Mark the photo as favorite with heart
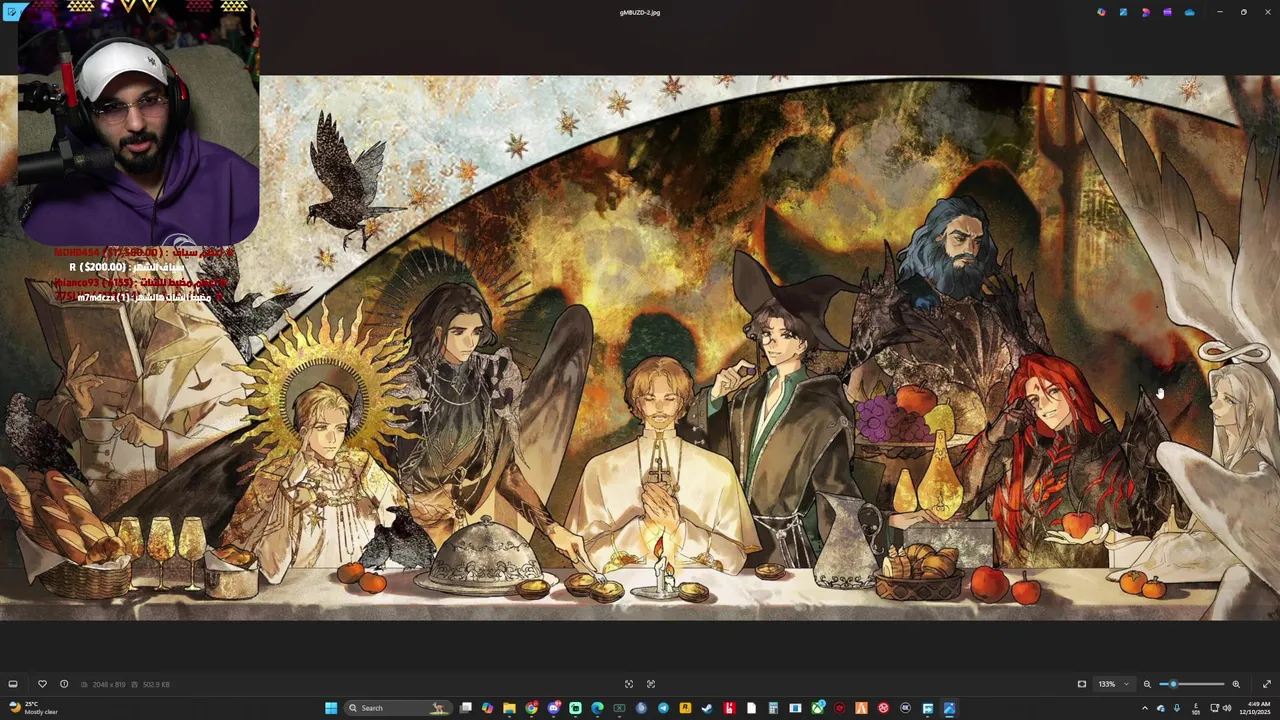This screenshot has height=720, width=1280. pos(42,684)
